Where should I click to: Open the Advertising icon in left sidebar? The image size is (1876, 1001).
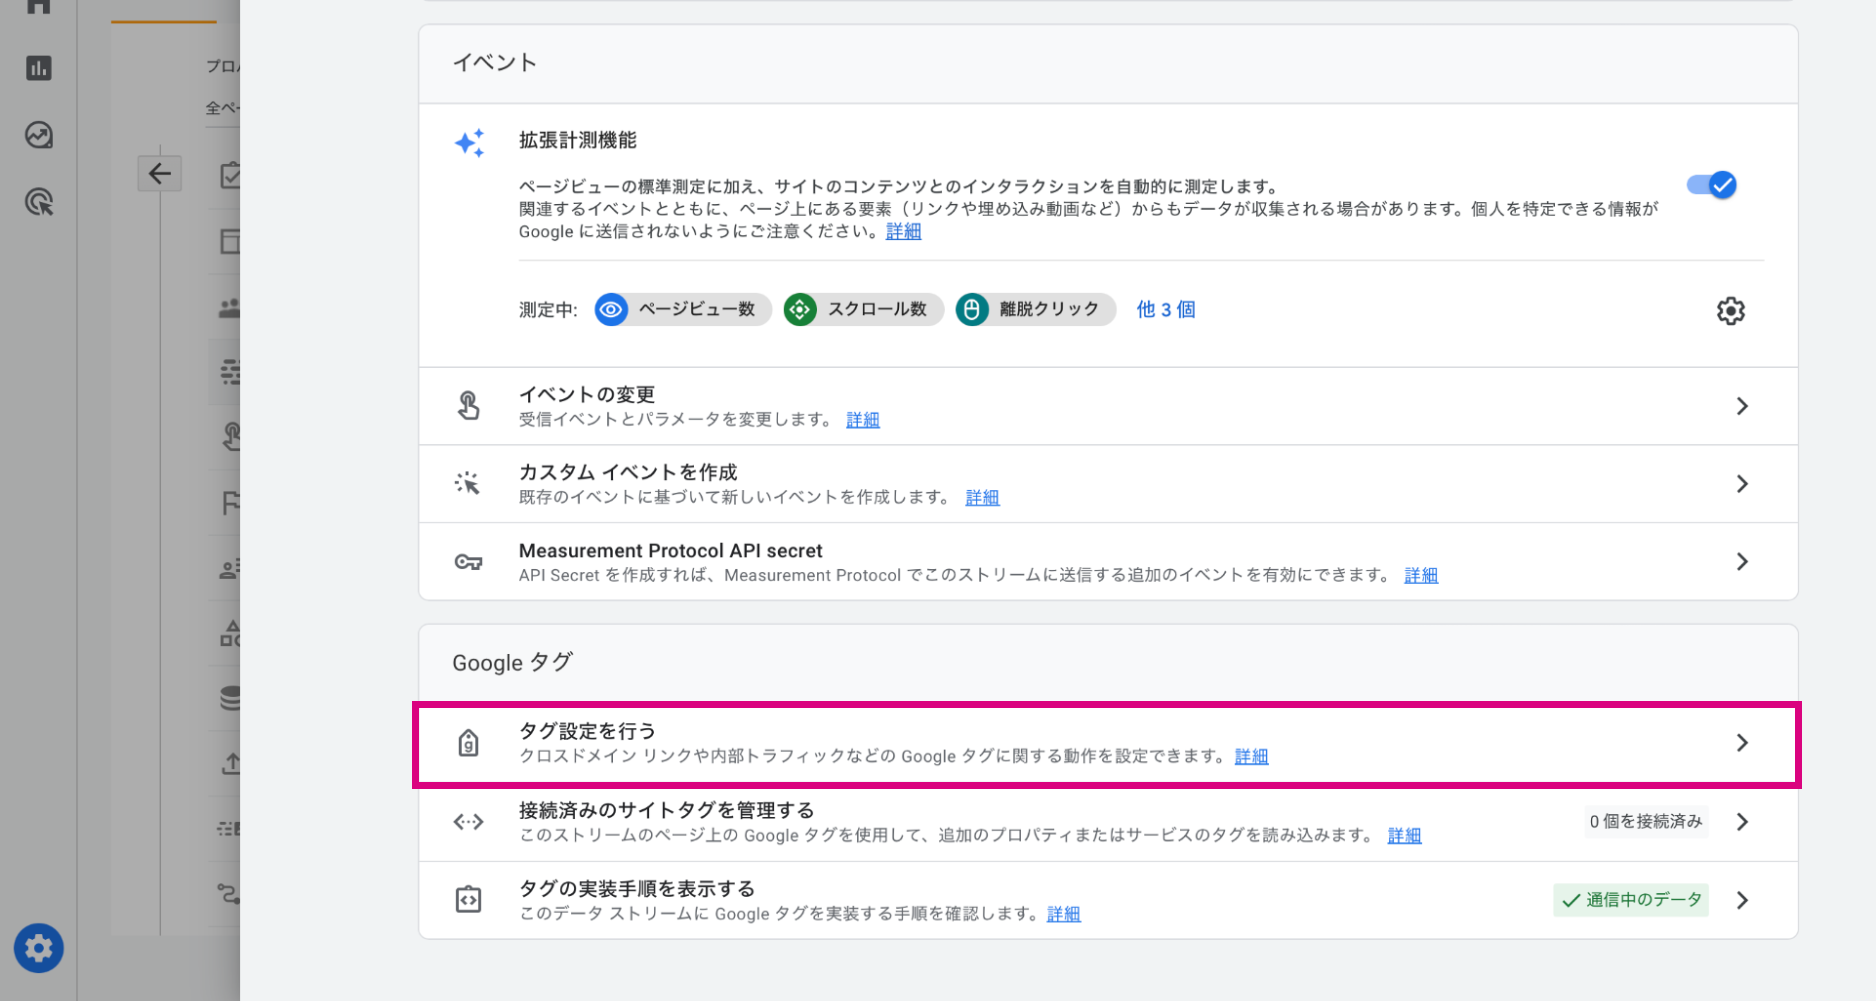click(39, 202)
